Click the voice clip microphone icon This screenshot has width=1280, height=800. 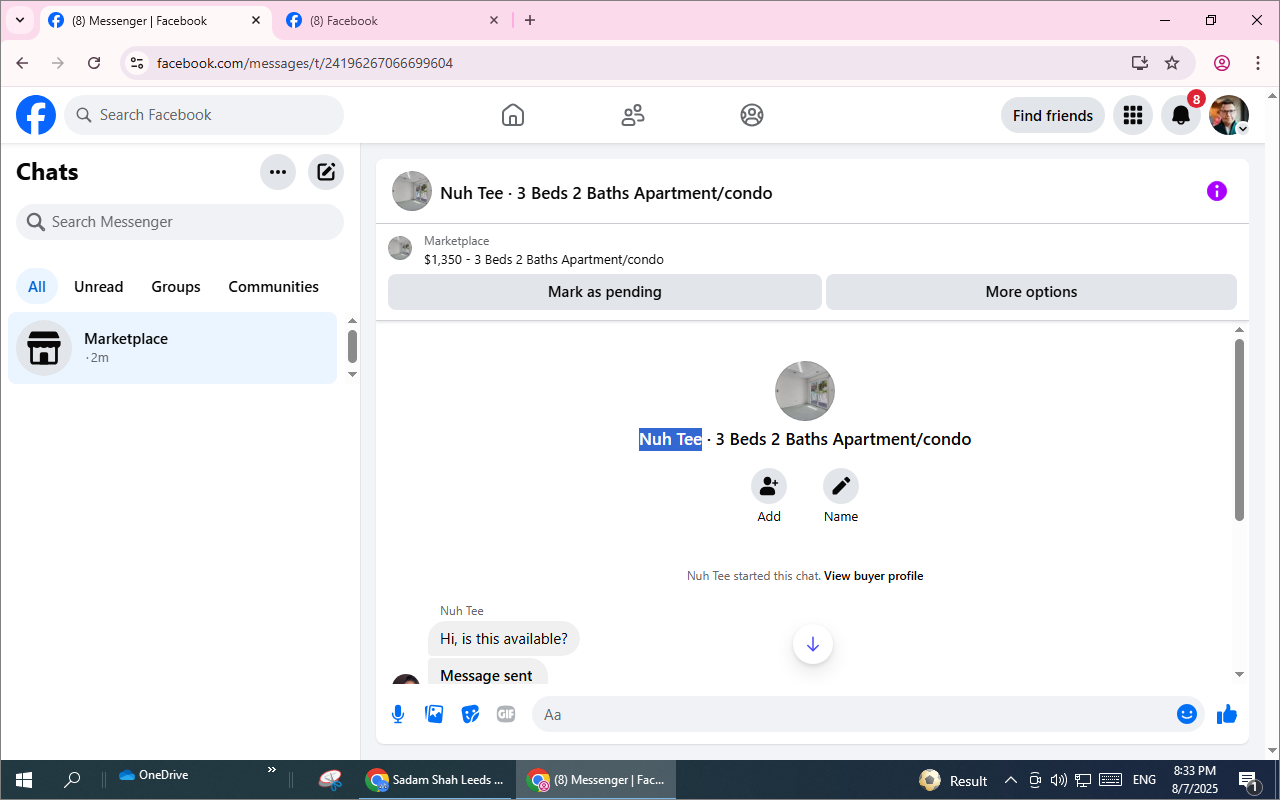pyautogui.click(x=398, y=714)
